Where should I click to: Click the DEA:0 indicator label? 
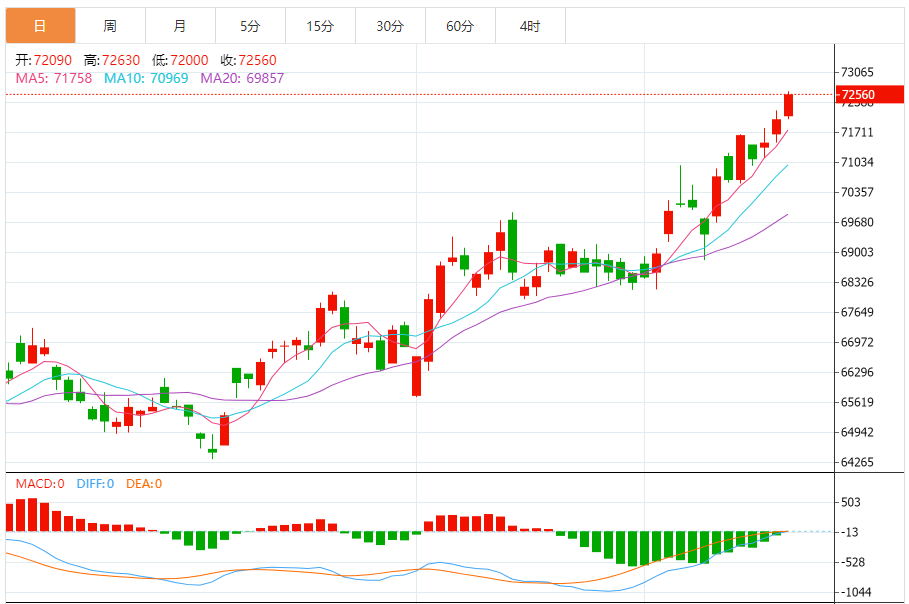[144, 483]
